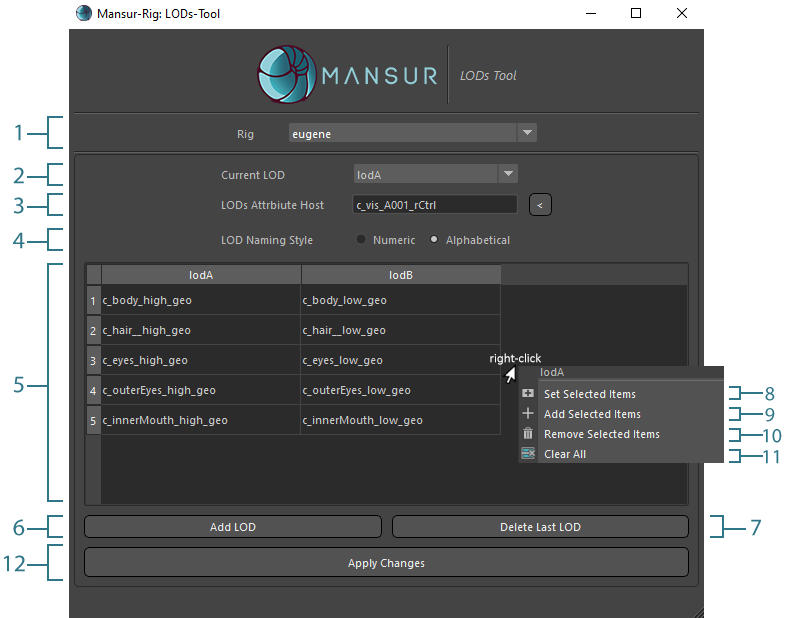Click the c_vis_A001_rCtrl attribute field
Screen dimensions: 804x618
point(435,204)
